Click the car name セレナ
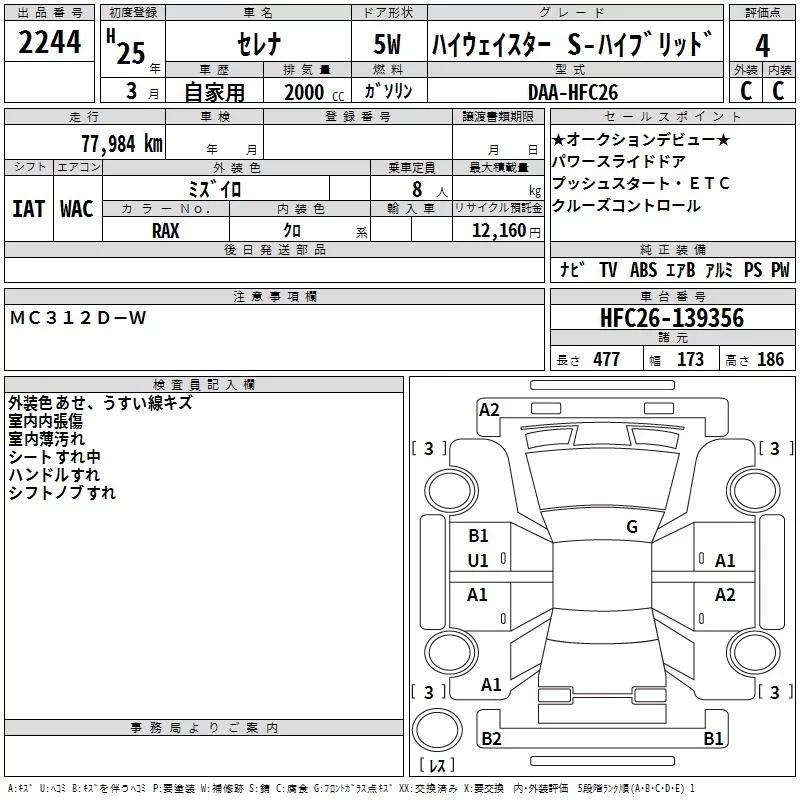The width and height of the screenshot is (800, 800). tap(259, 44)
